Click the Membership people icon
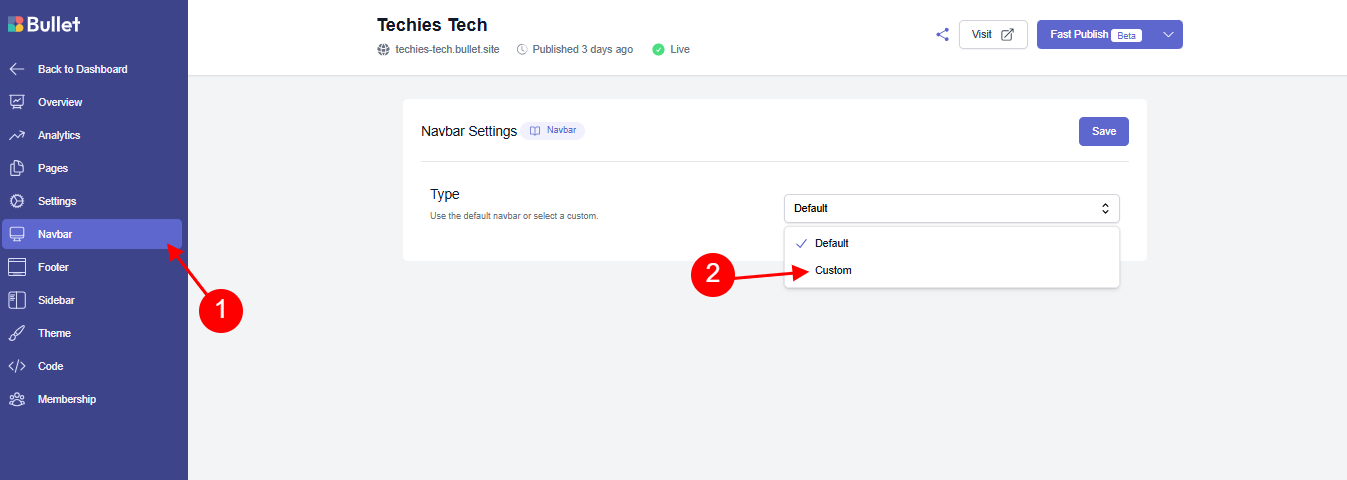 (x=16, y=399)
